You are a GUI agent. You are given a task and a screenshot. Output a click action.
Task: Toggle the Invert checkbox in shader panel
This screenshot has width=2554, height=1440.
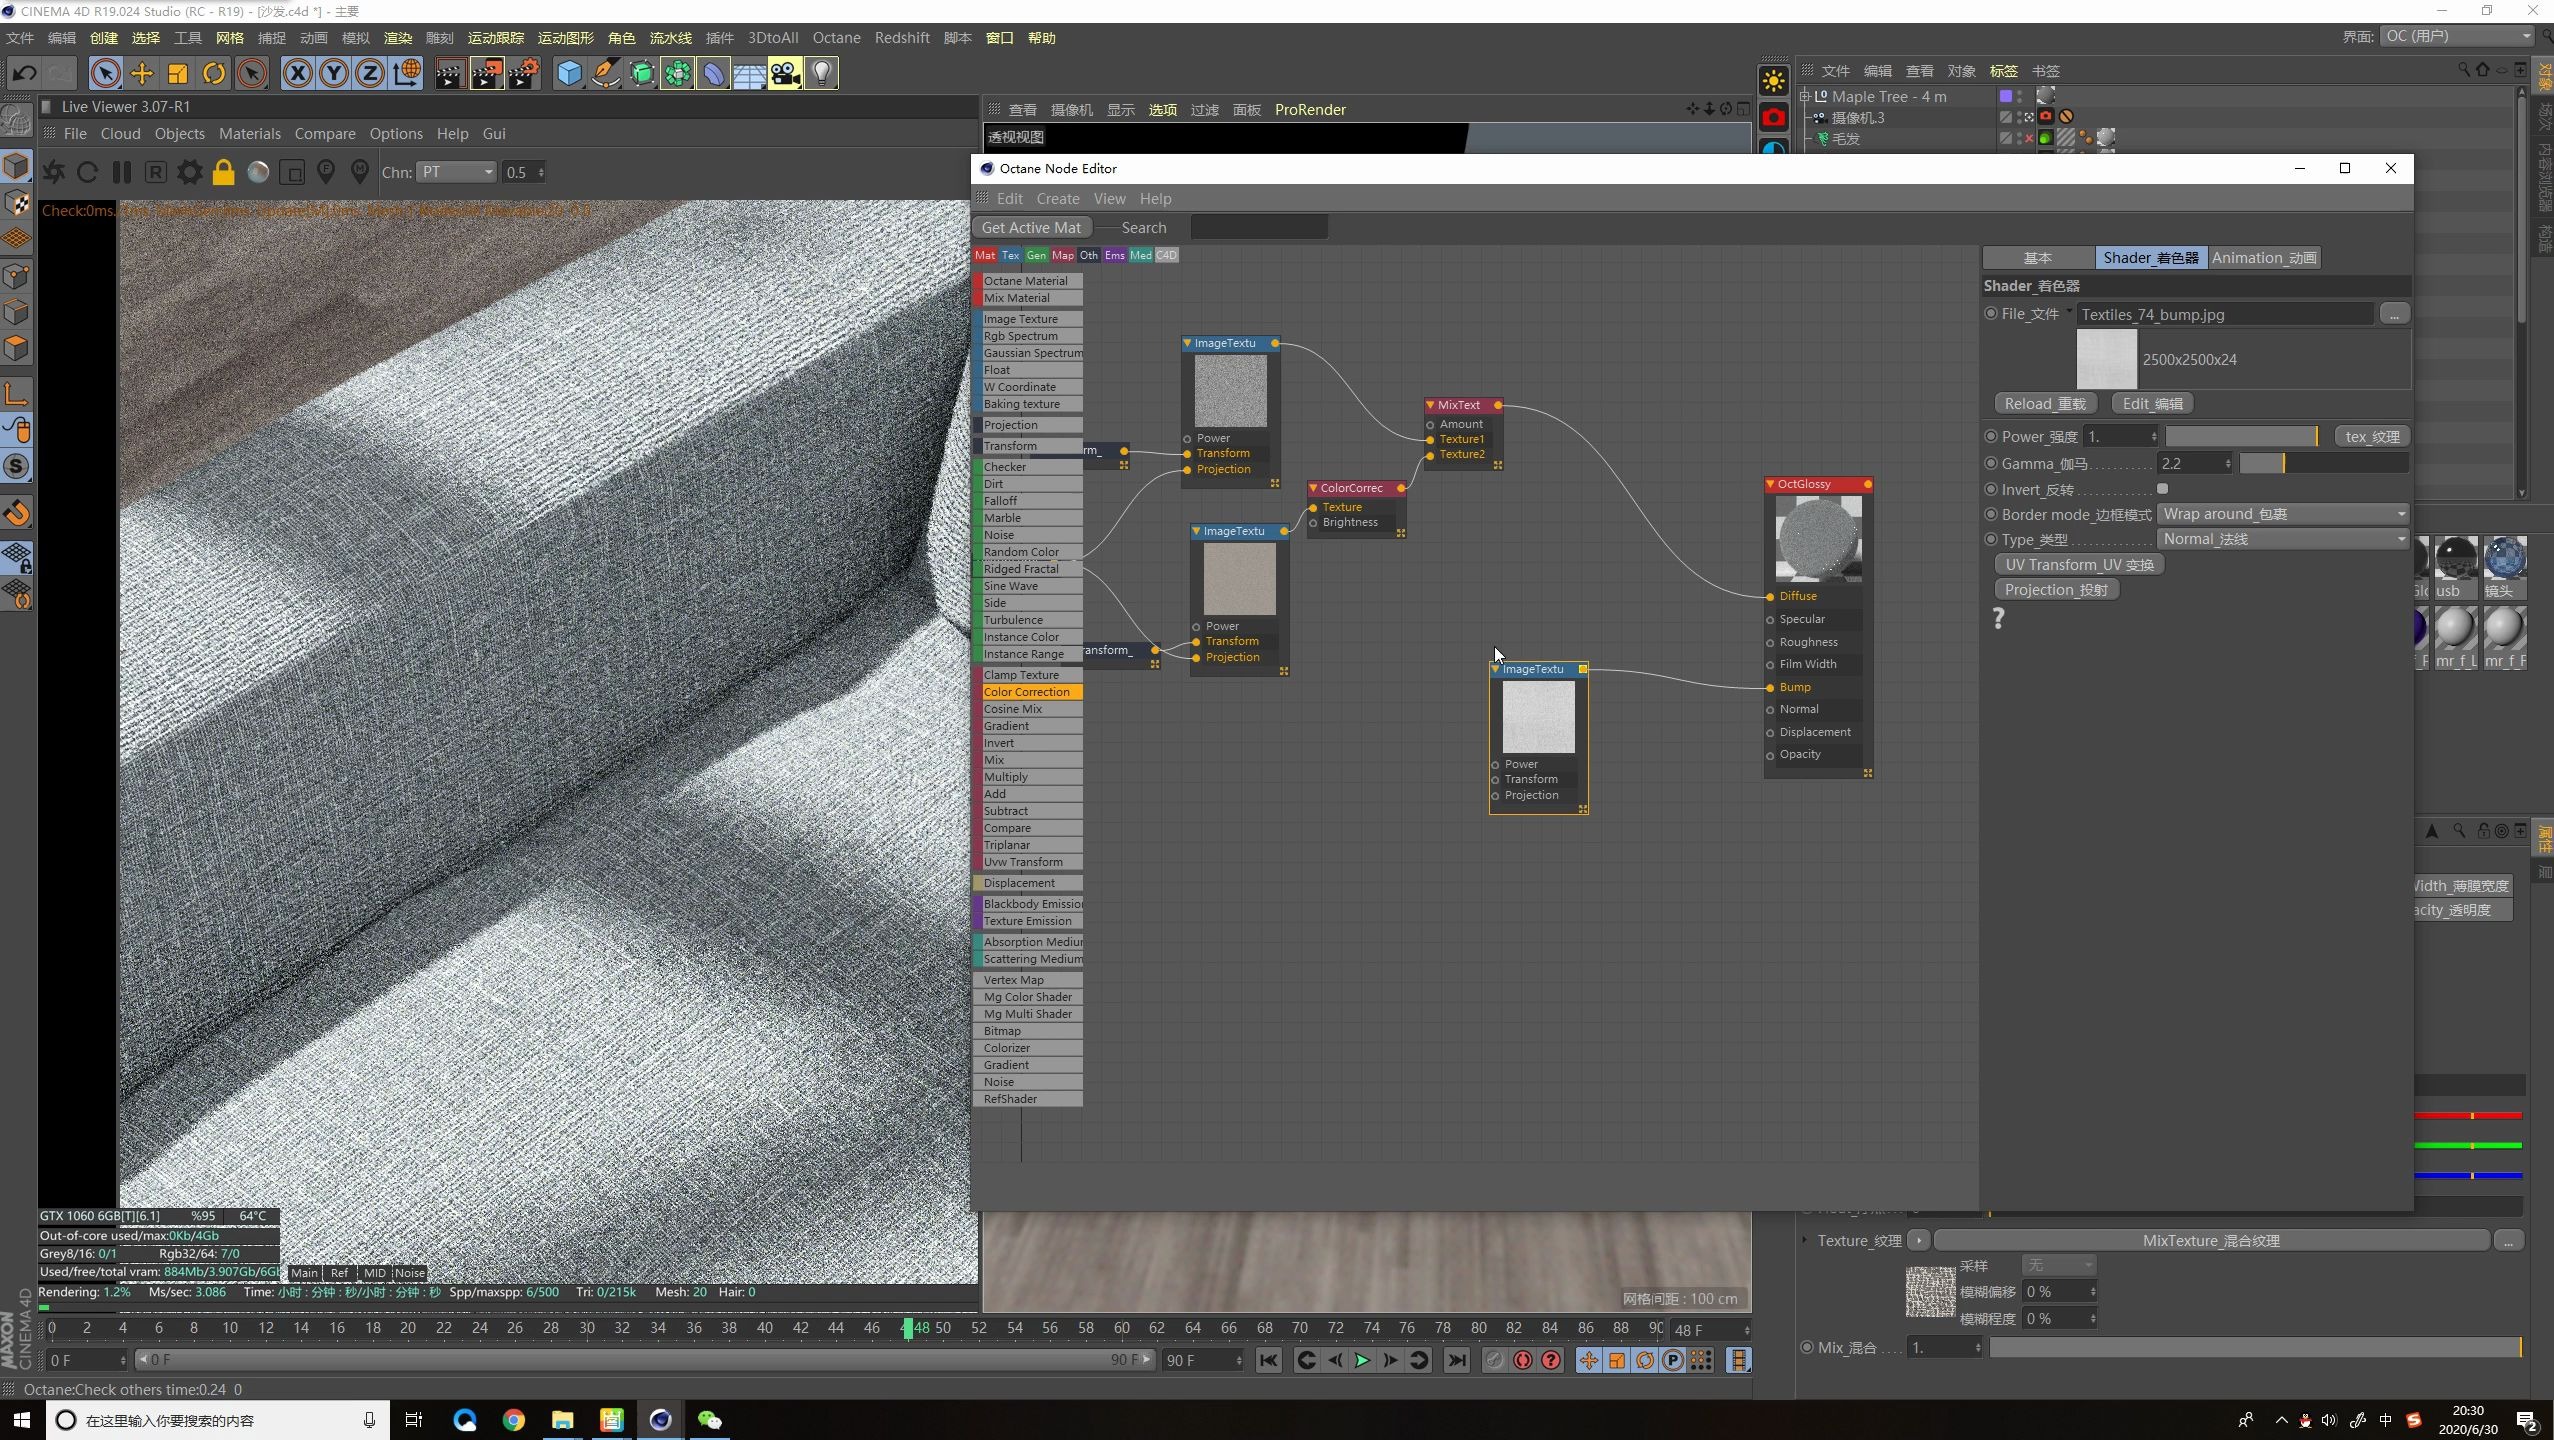coord(2163,488)
